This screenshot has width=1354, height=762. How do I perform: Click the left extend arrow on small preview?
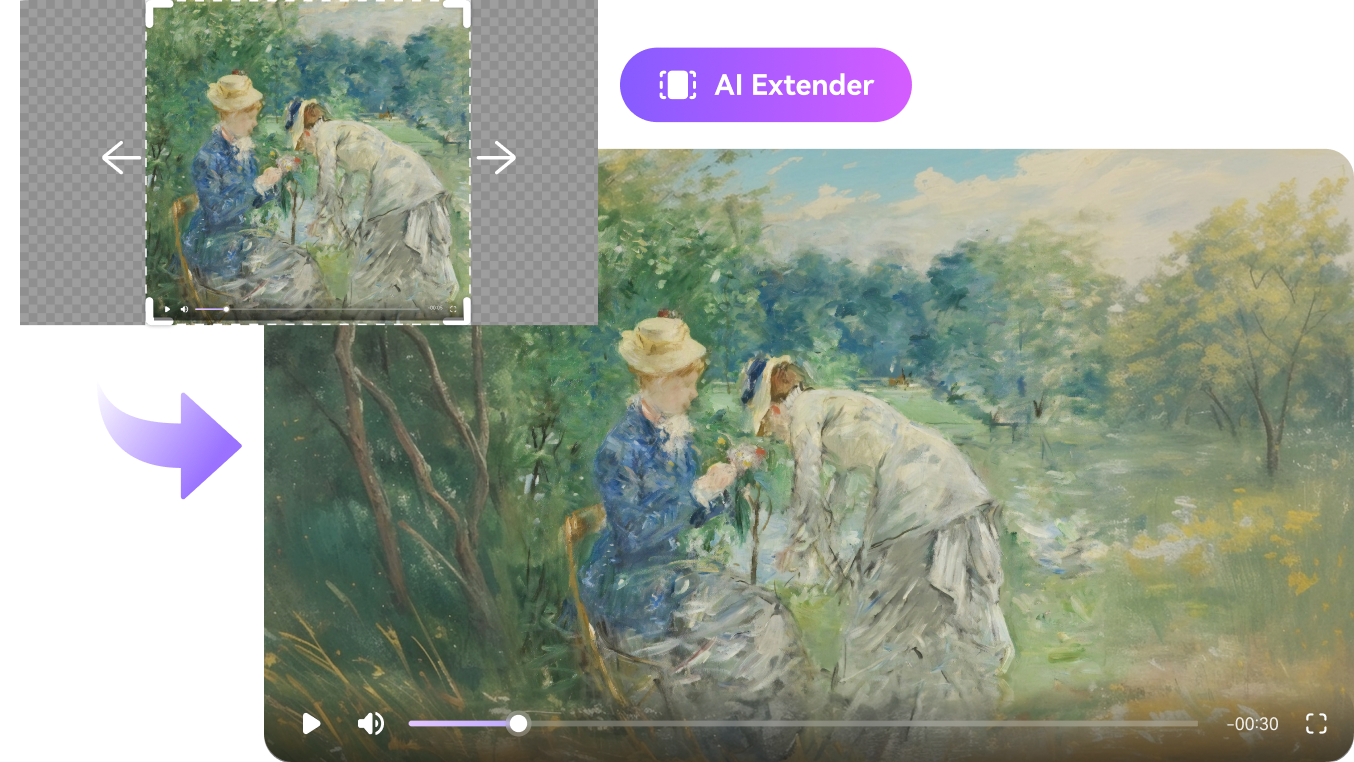(x=121, y=158)
